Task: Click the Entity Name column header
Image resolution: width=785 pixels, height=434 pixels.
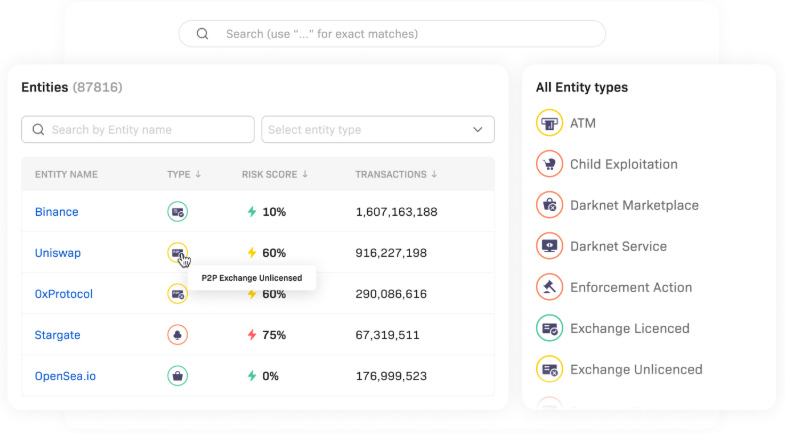Action: click(x=66, y=175)
